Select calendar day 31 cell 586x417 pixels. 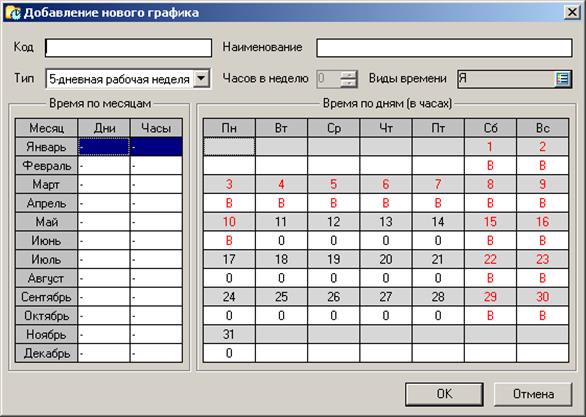point(229,334)
